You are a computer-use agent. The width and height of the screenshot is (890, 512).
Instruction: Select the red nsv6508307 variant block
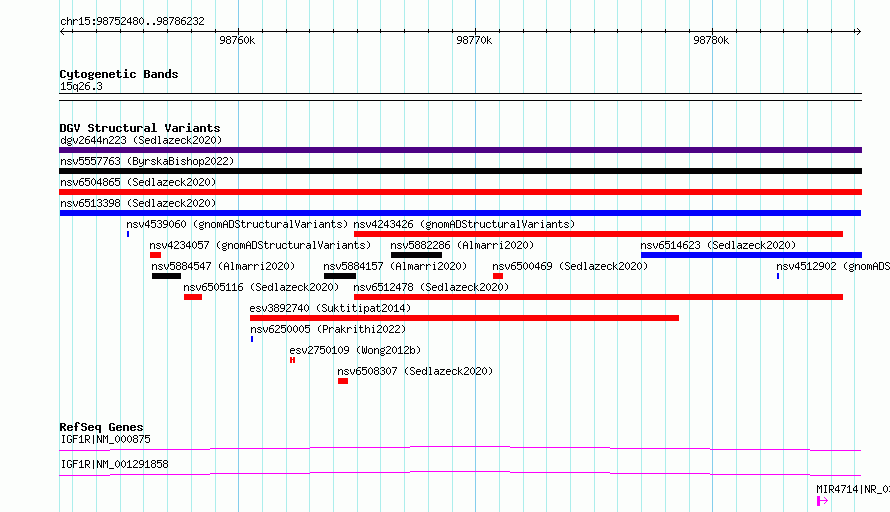[x=343, y=381]
